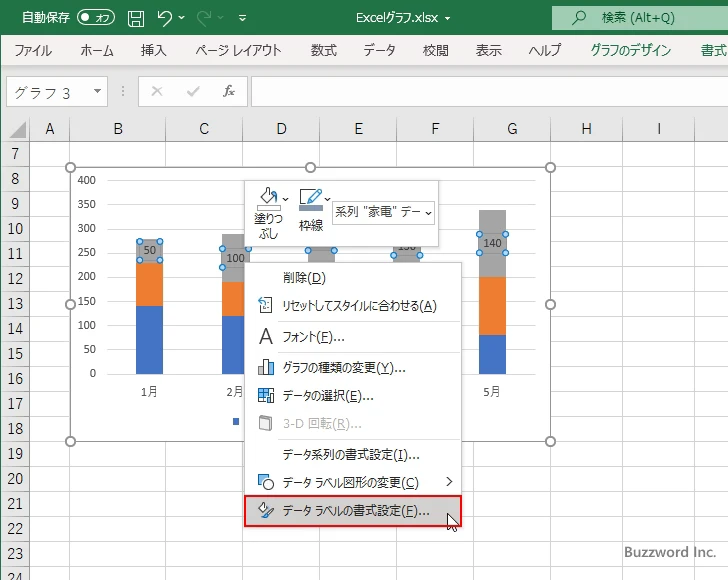The image size is (728, 580).
Task: Switch to the ホーム tab
Action: [x=97, y=50]
